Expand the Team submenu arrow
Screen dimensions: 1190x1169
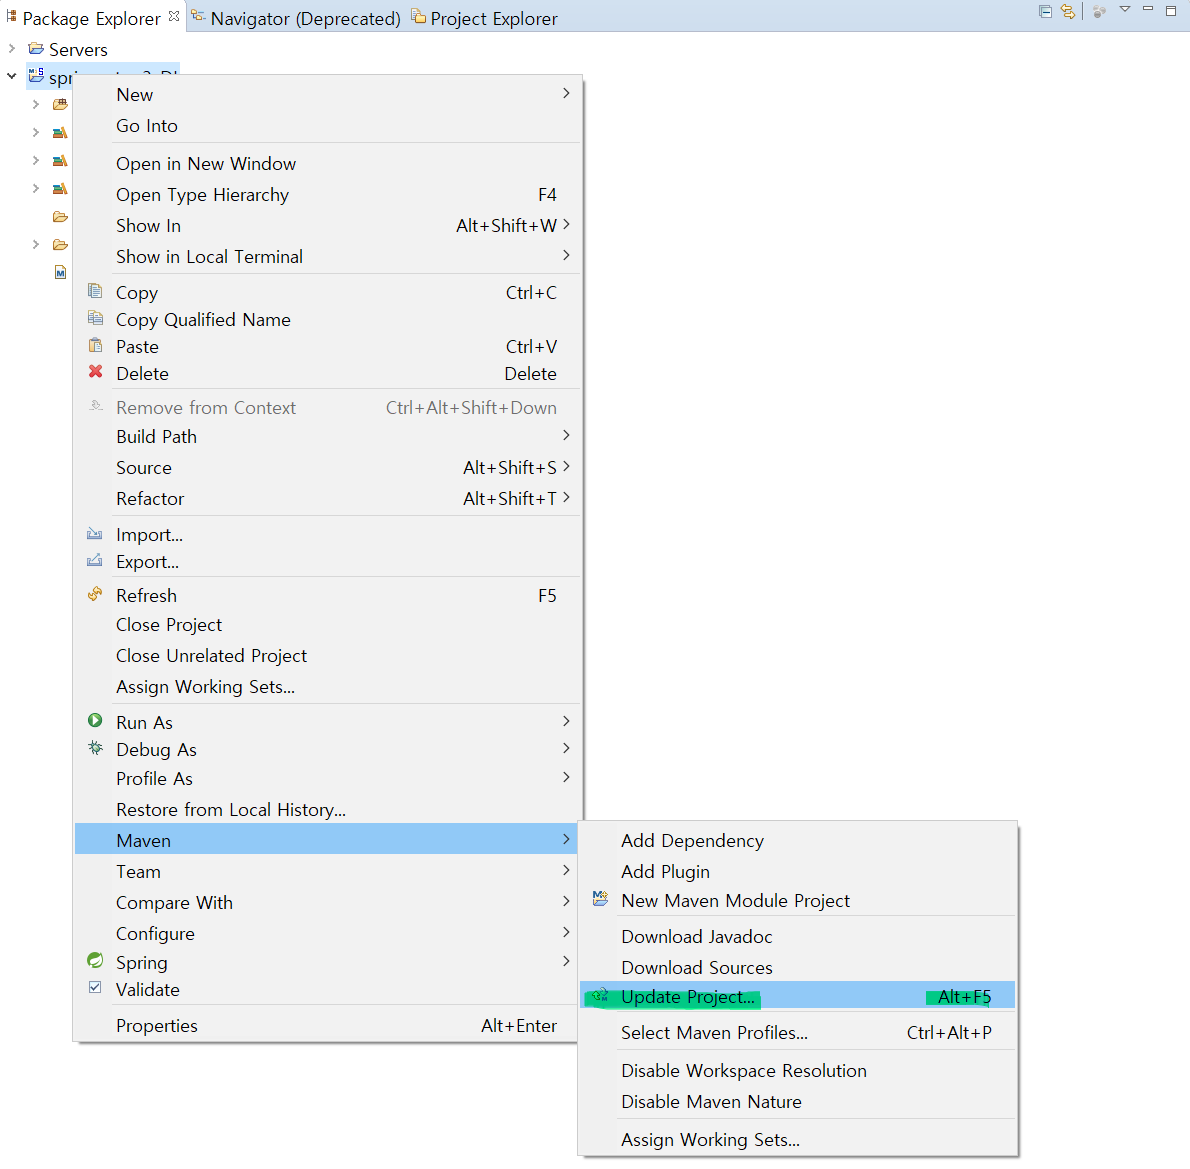[x=566, y=870]
